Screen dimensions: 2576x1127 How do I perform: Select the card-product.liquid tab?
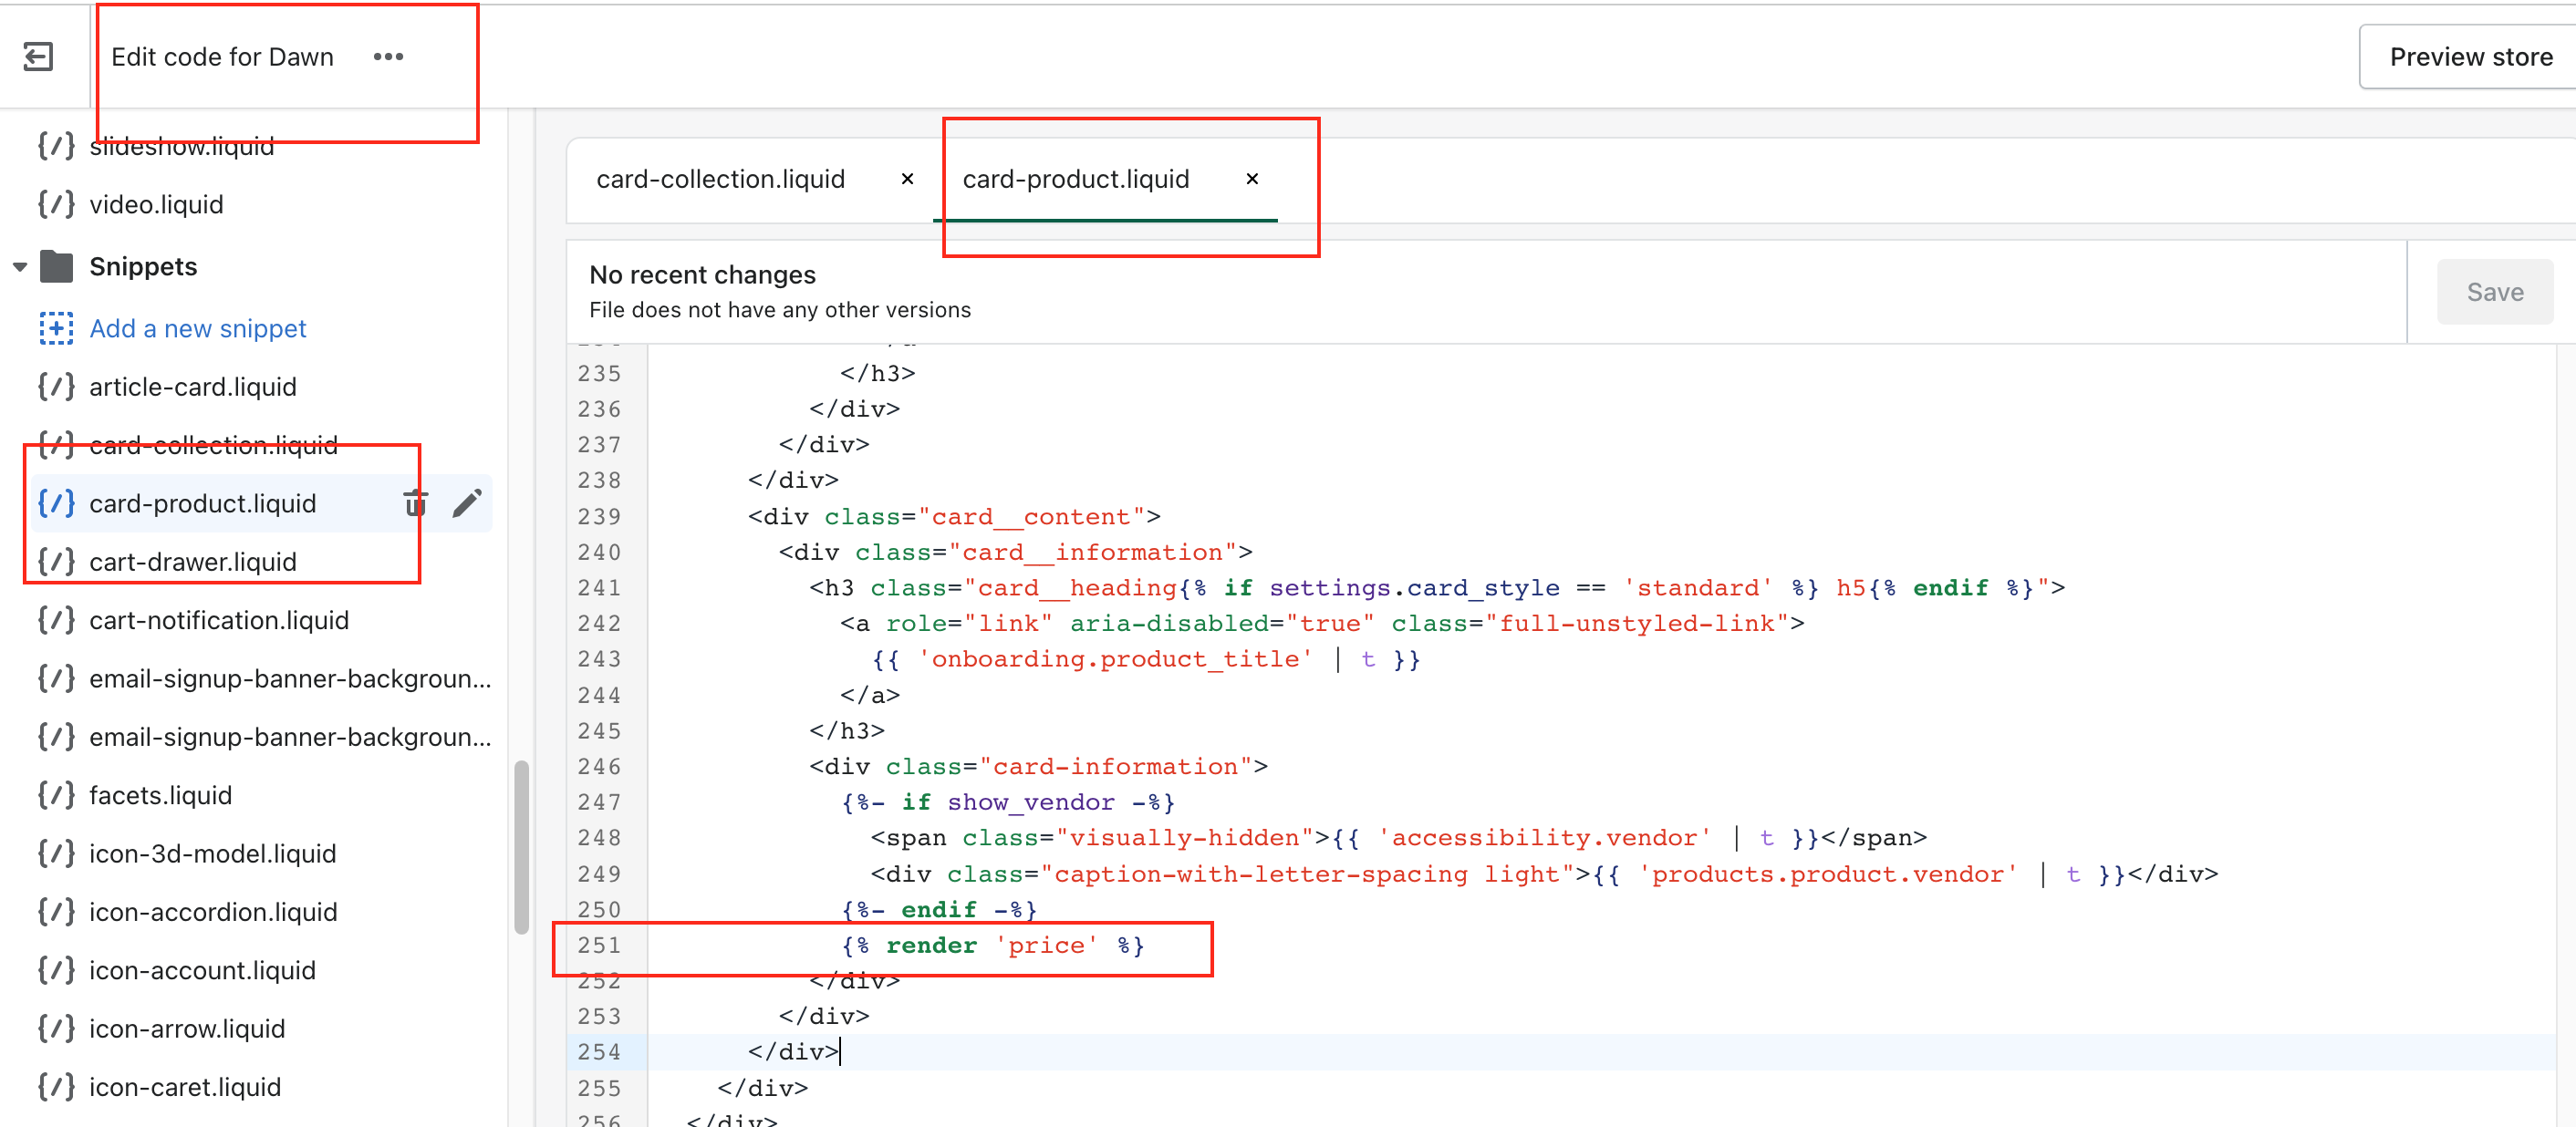tap(1075, 179)
